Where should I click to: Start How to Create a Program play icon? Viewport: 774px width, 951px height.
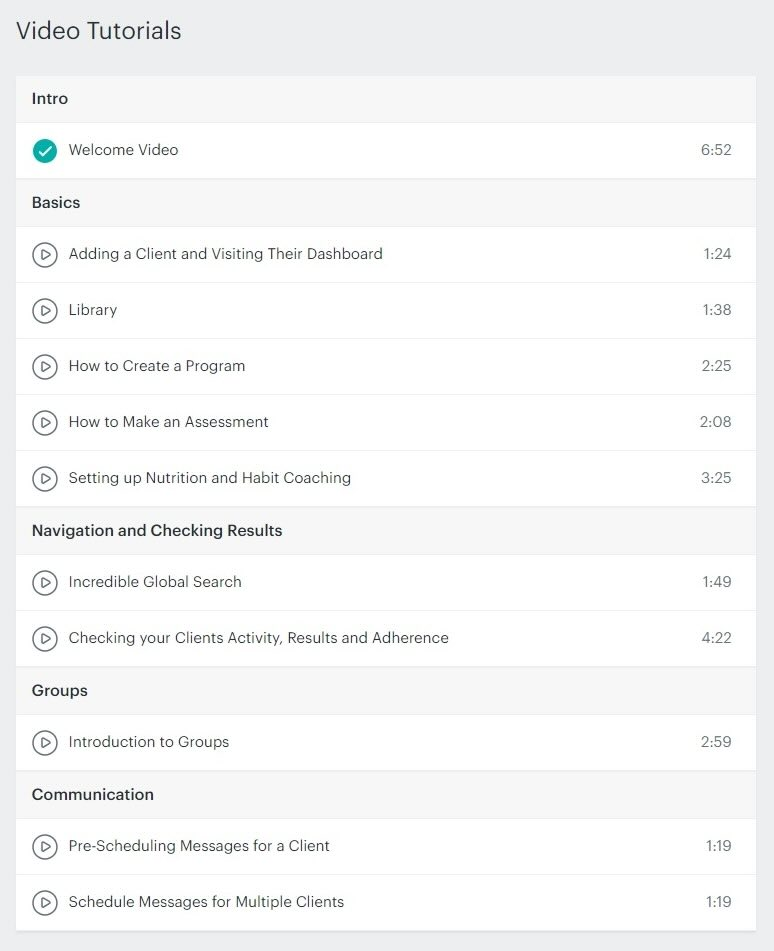click(45, 367)
